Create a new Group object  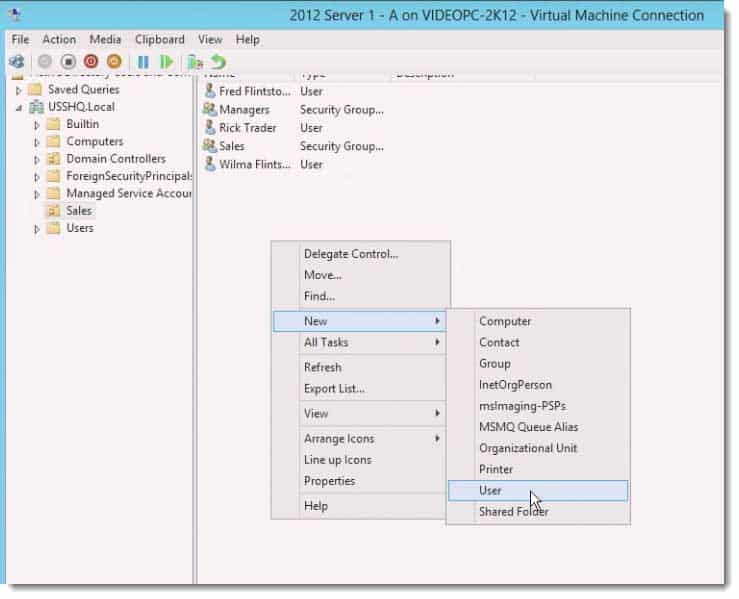point(538,363)
